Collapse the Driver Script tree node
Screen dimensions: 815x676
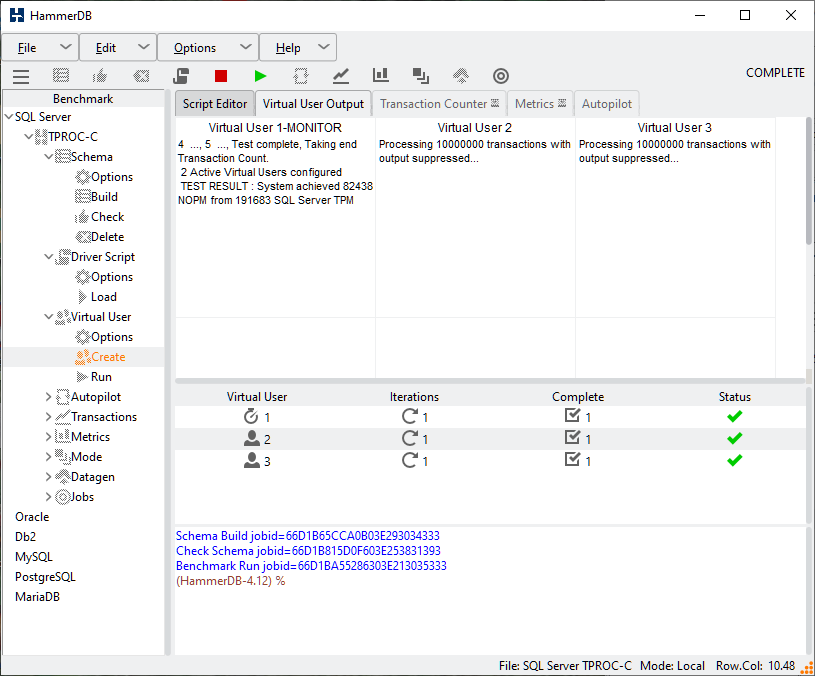[x=49, y=257]
